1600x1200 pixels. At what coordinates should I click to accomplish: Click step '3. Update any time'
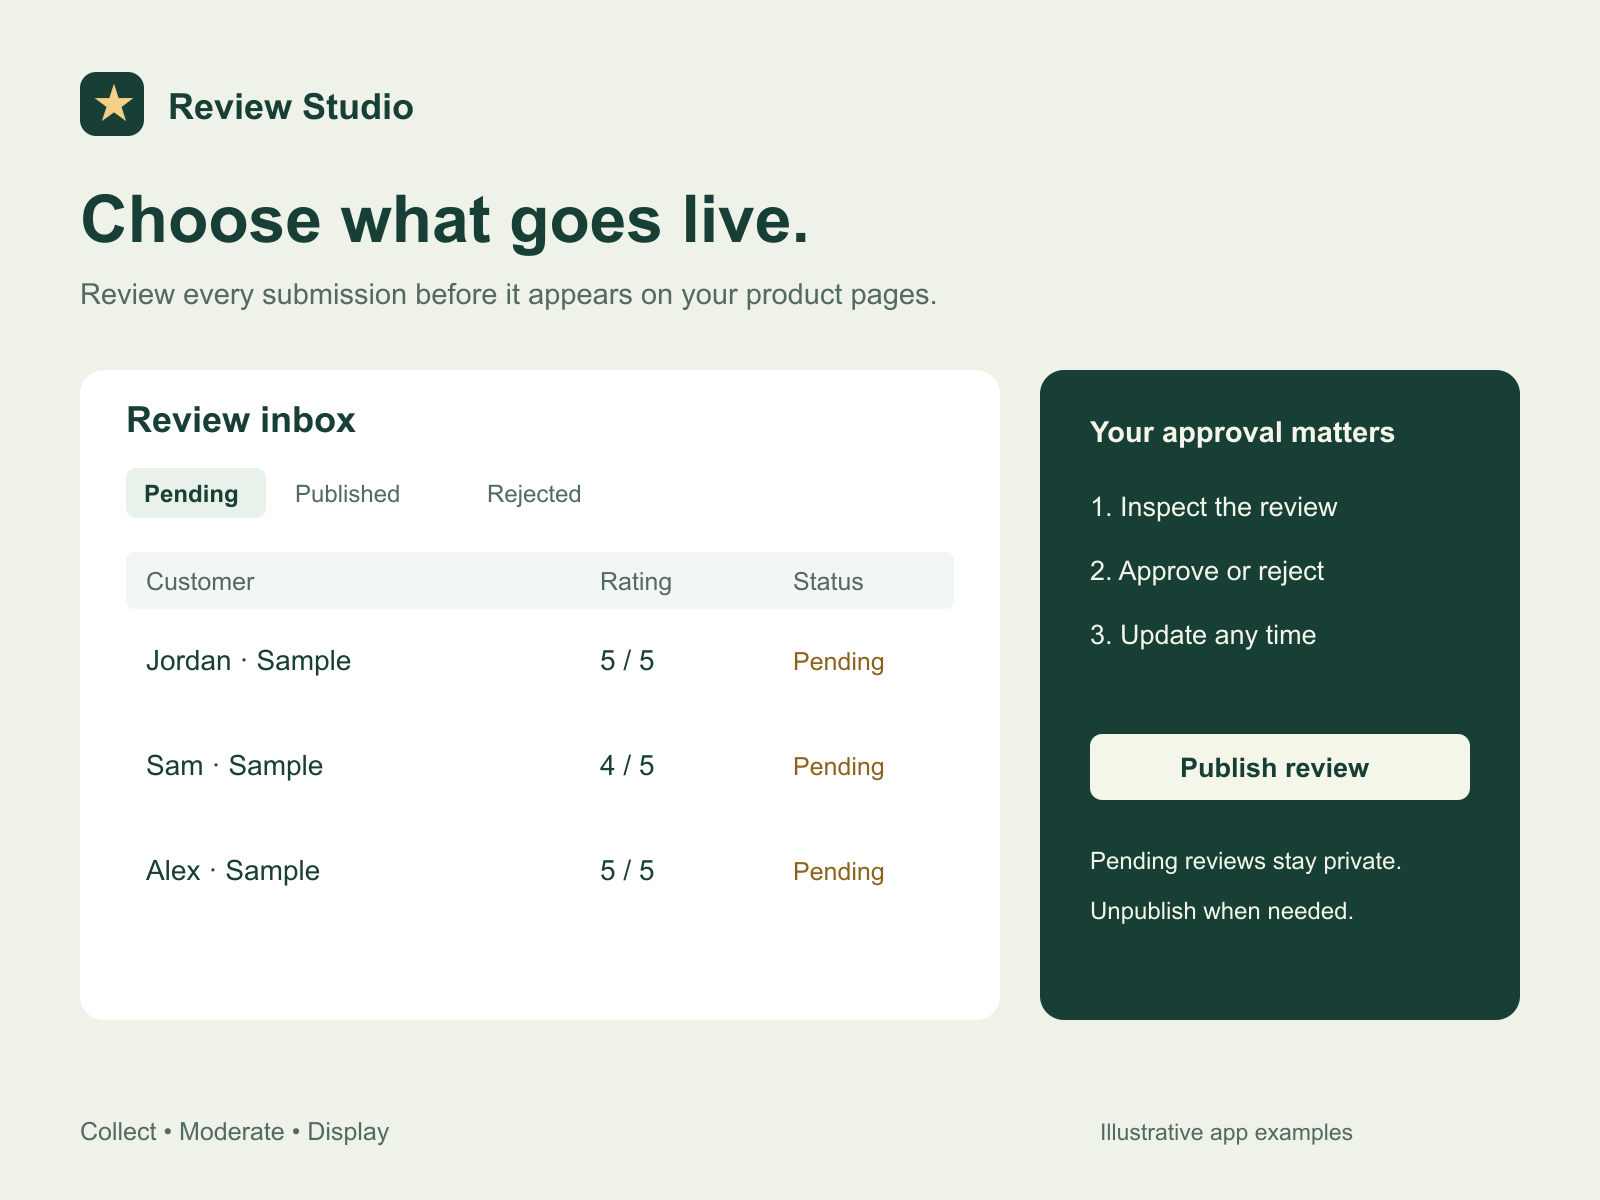pos(1203,635)
